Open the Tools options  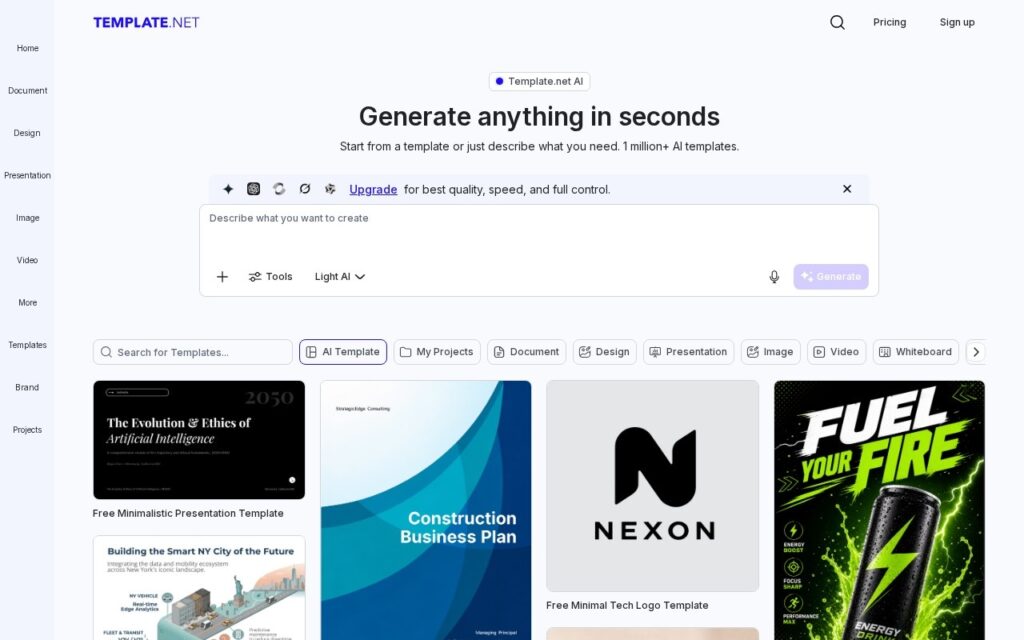(270, 277)
